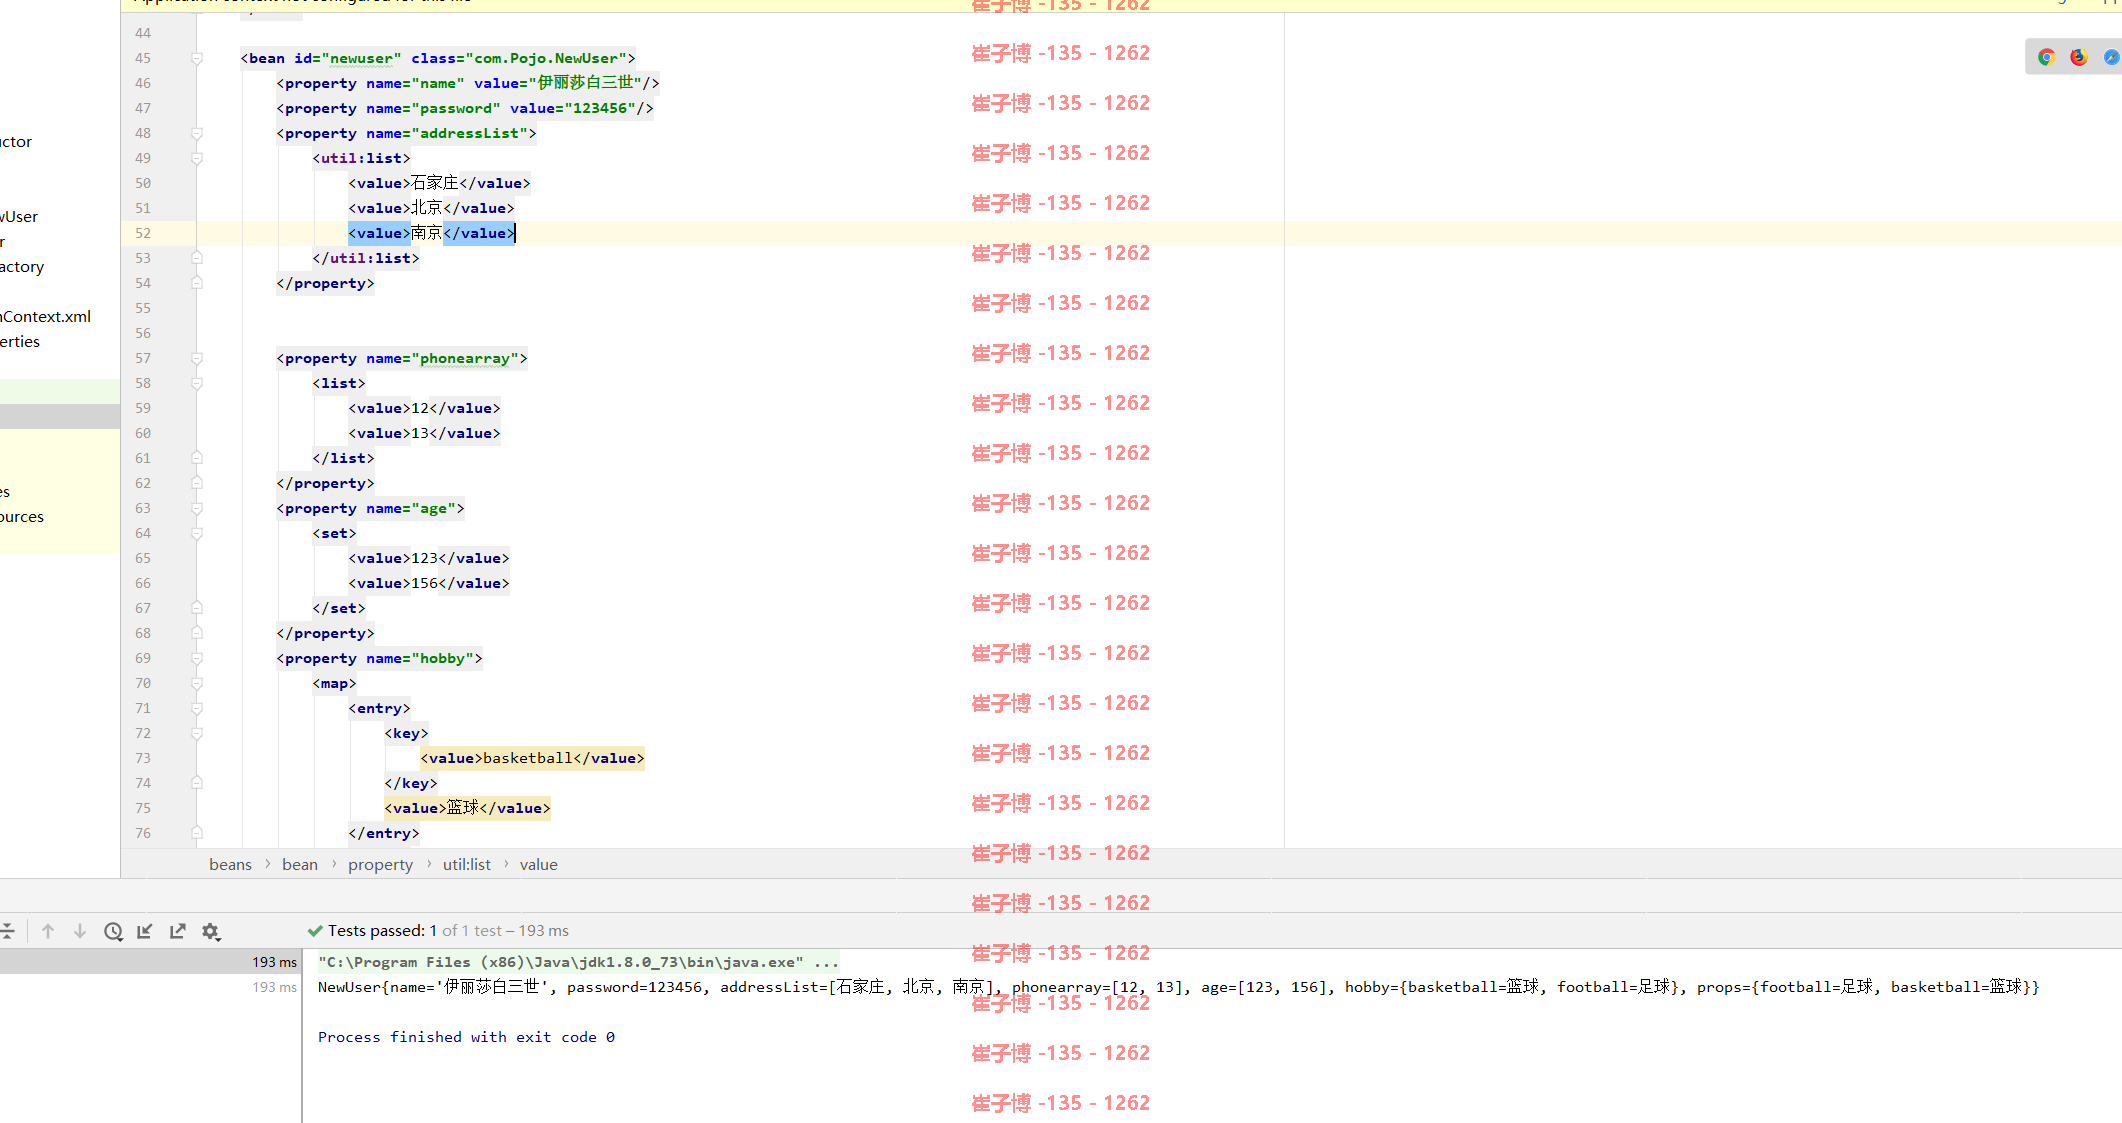
Task: Collapse the hobby property fold at line 69
Action: 197,658
